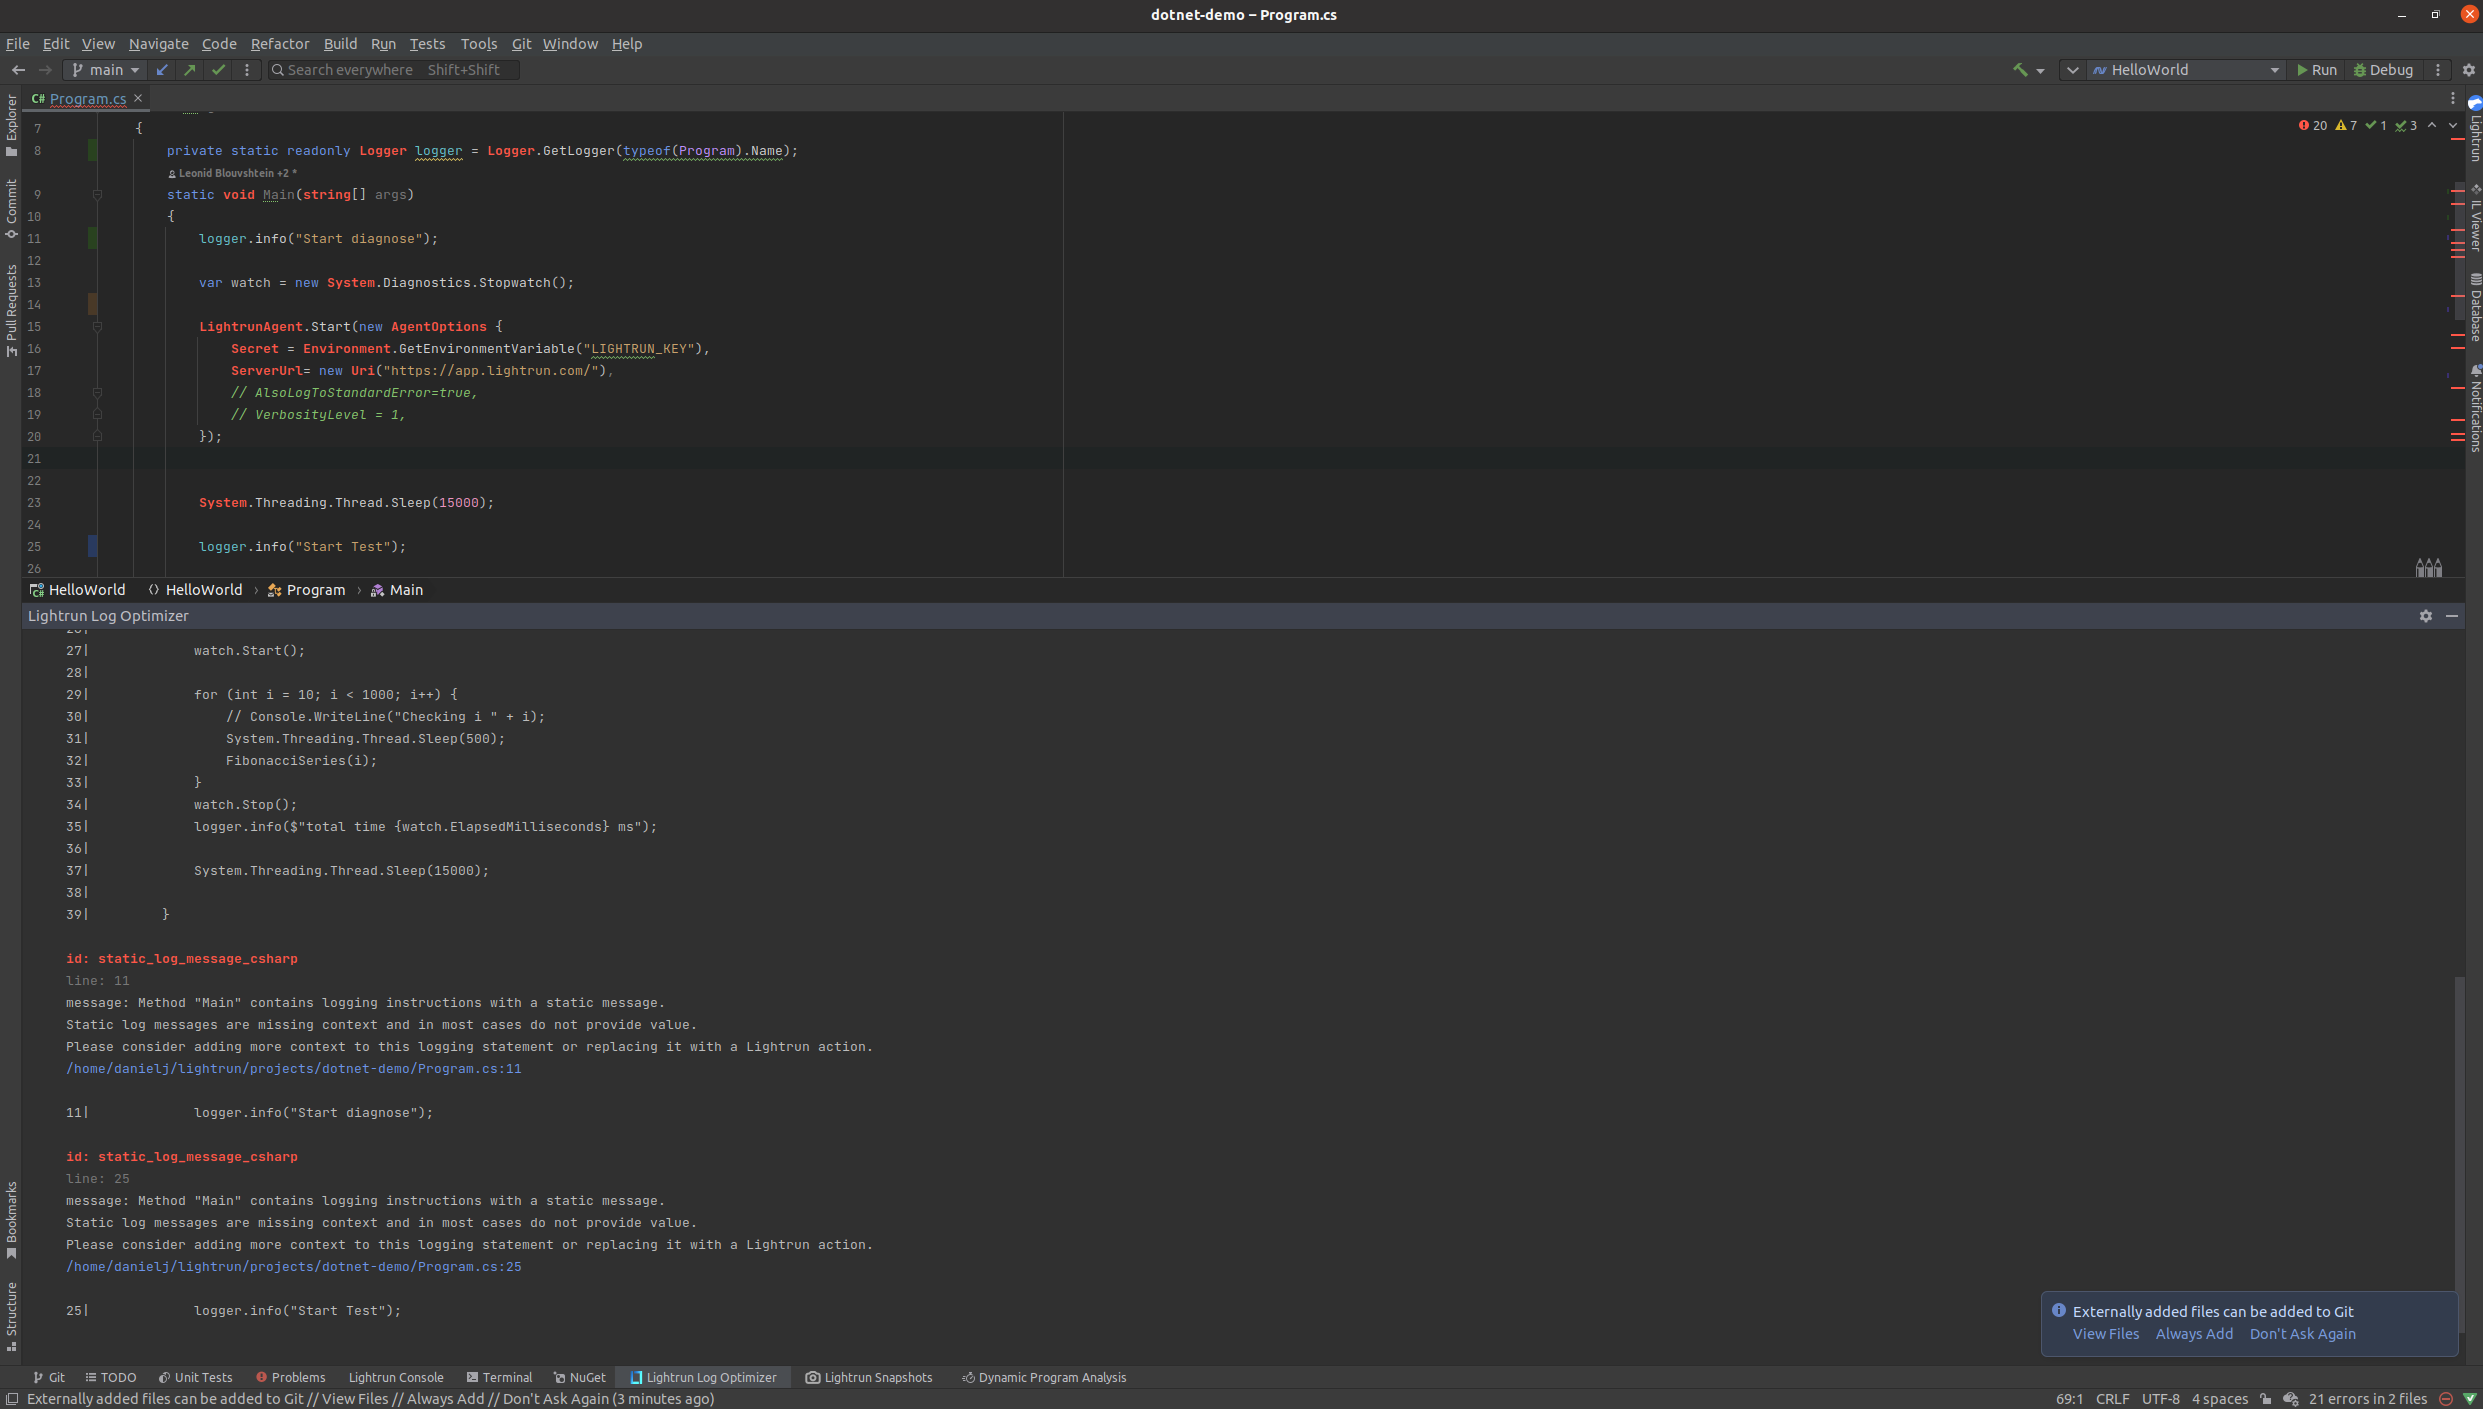Switch to the Lightrun Snapshots tab

click(x=869, y=1377)
